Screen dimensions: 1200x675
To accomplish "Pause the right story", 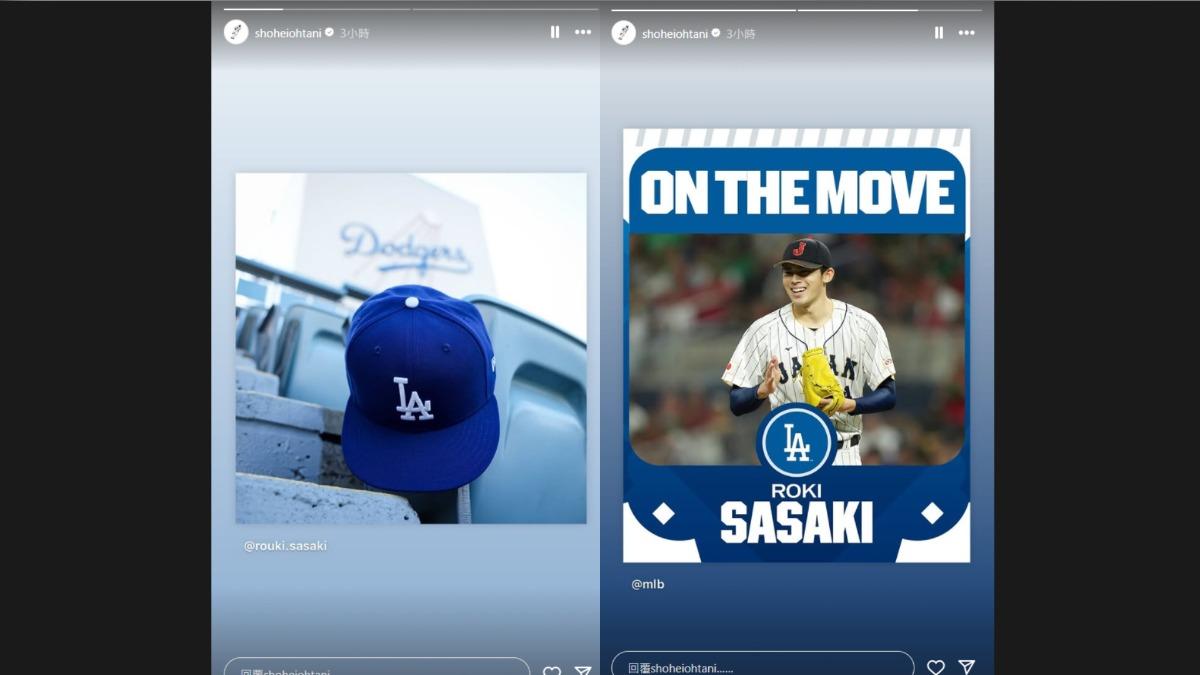I will point(939,33).
